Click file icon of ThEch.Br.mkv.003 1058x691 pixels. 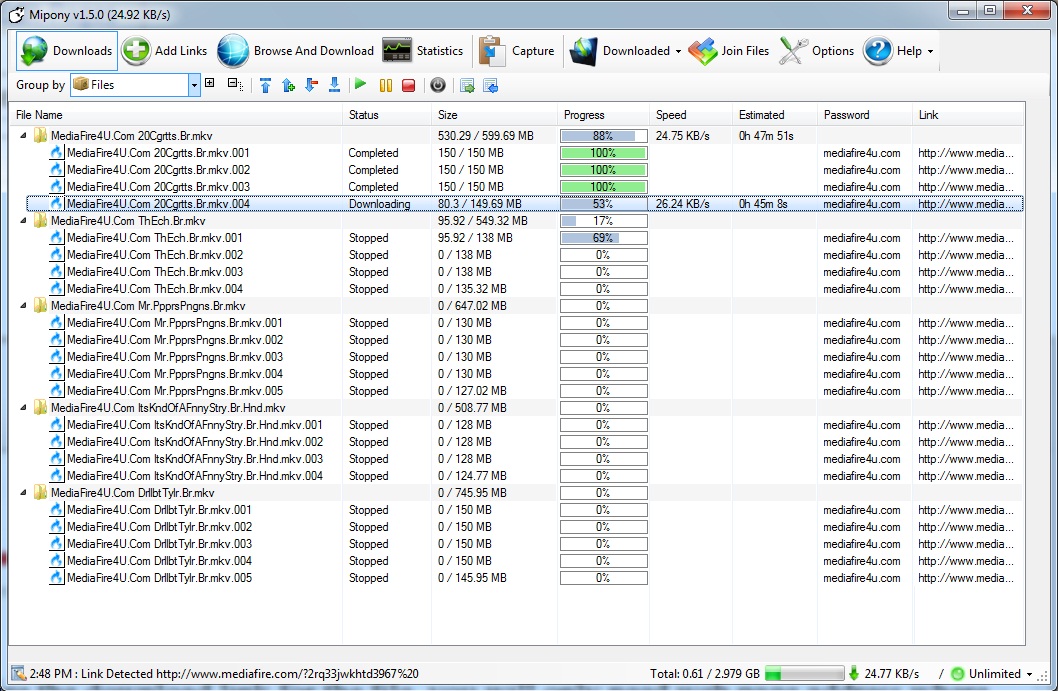pyautogui.click(x=57, y=272)
